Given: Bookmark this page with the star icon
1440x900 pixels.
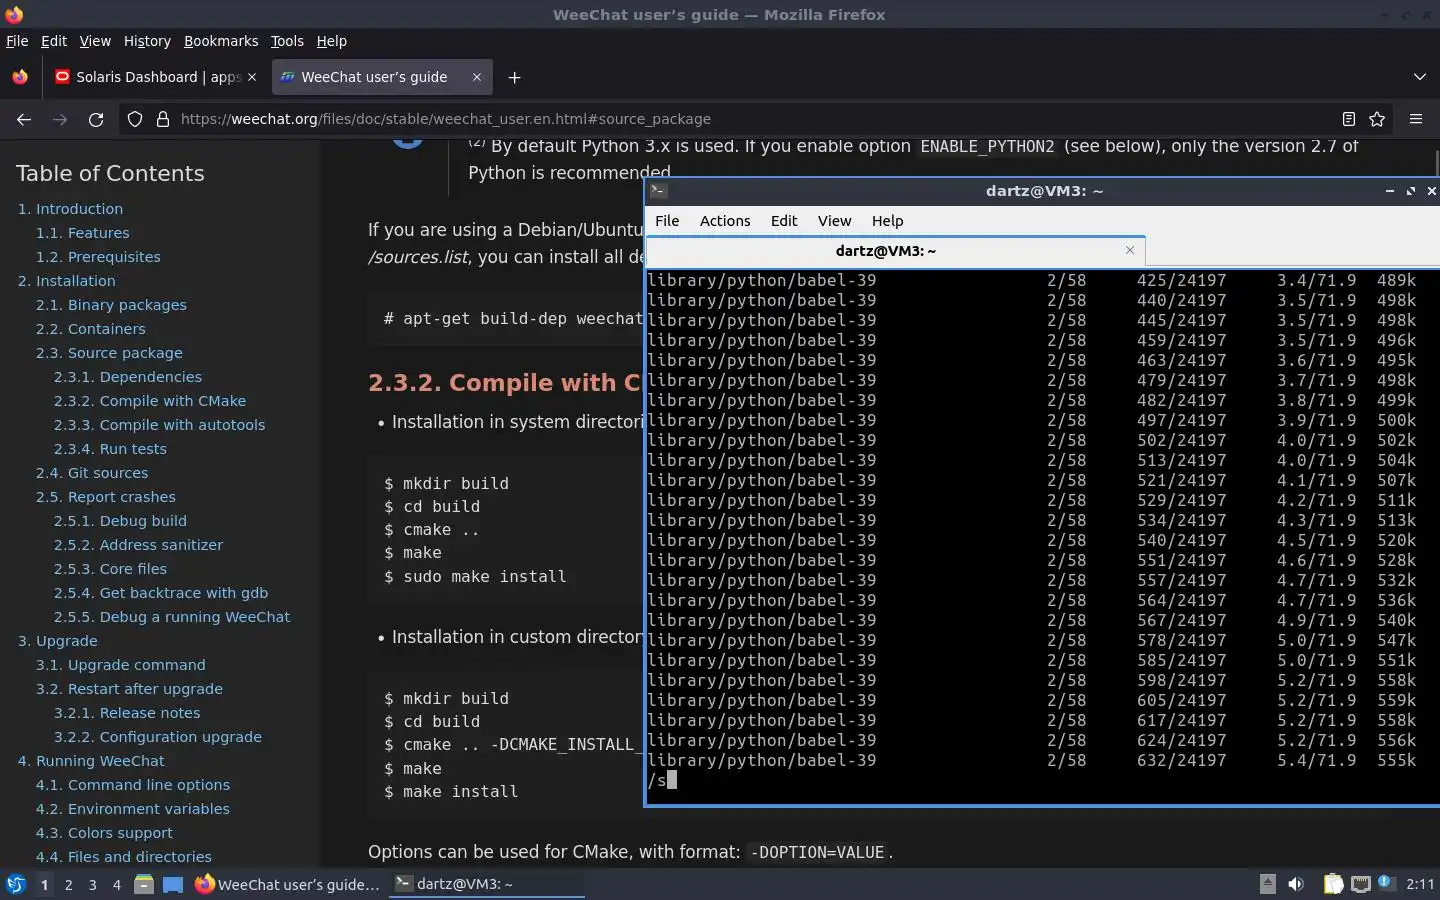Looking at the screenshot, I should [x=1377, y=119].
